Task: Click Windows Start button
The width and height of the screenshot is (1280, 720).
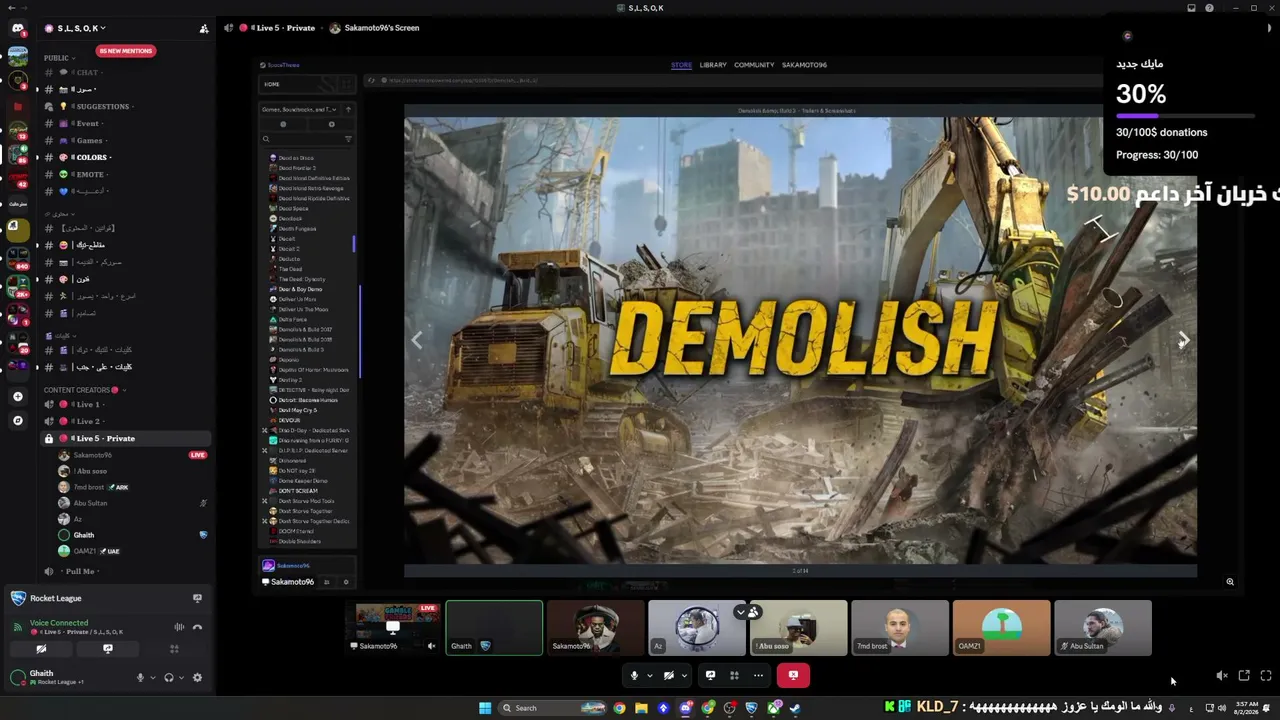Action: point(485,708)
